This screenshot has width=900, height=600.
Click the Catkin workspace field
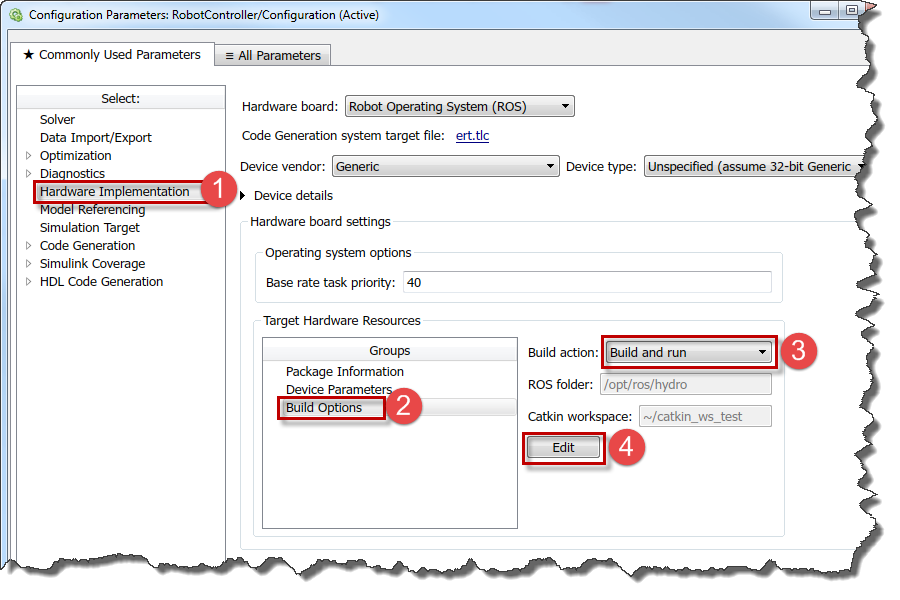pos(705,416)
